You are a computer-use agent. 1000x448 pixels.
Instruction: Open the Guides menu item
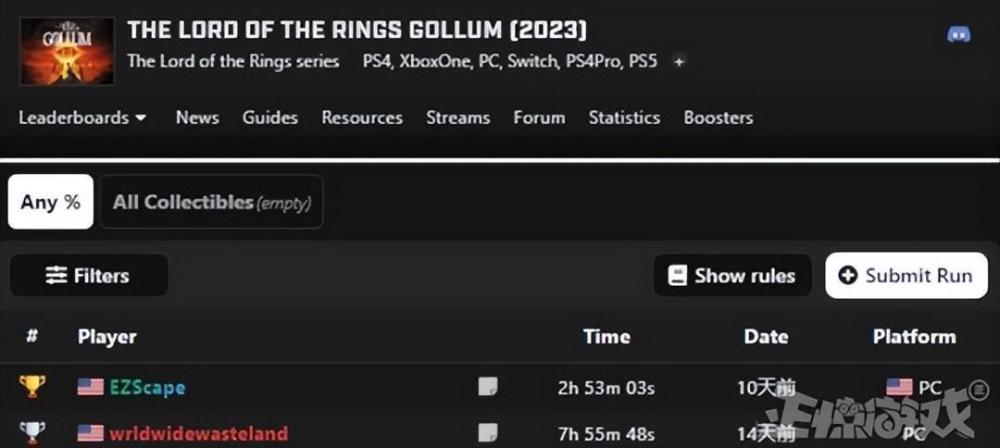pos(270,118)
